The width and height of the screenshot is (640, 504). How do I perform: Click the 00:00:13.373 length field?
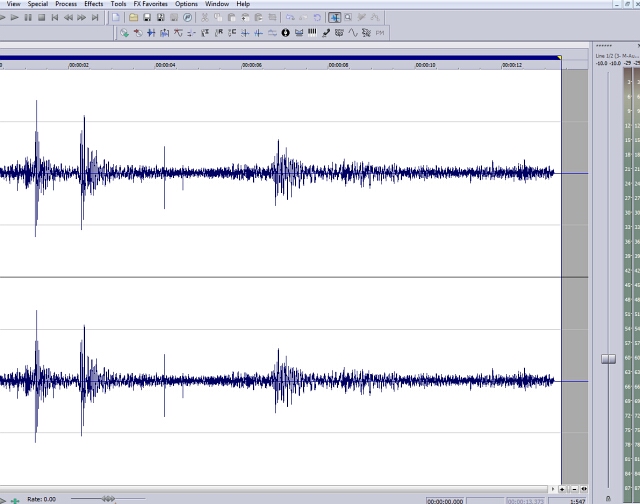tap(525, 501)
